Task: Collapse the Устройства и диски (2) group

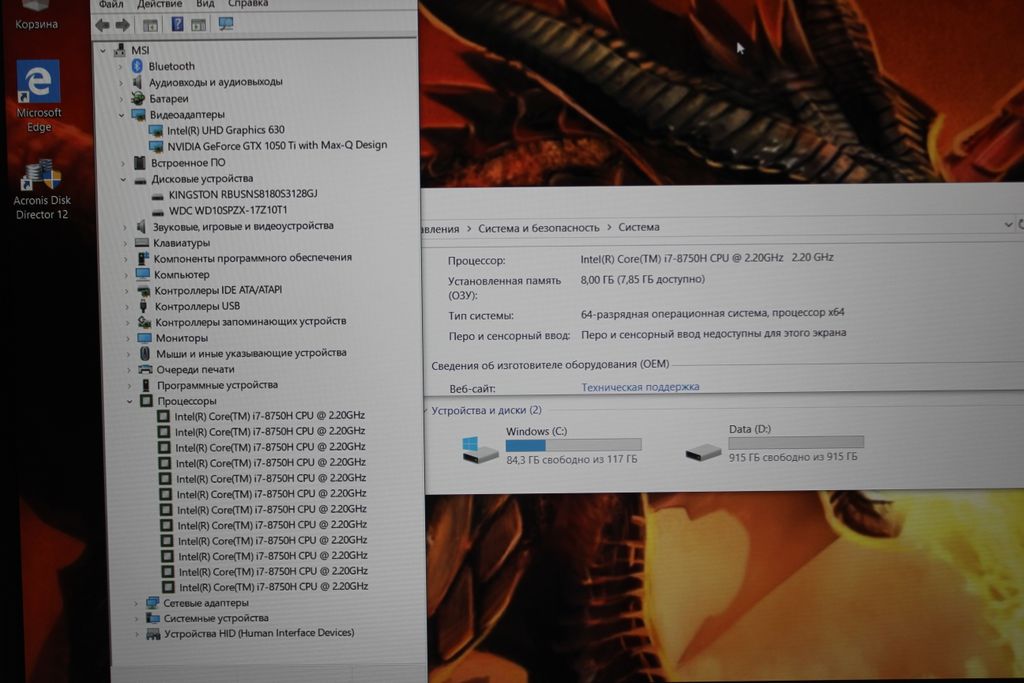Action: (x=425, y=411)
